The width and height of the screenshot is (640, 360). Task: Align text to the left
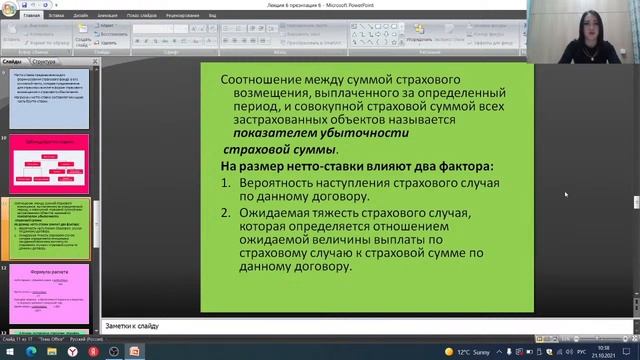click(x=226, y=41)
